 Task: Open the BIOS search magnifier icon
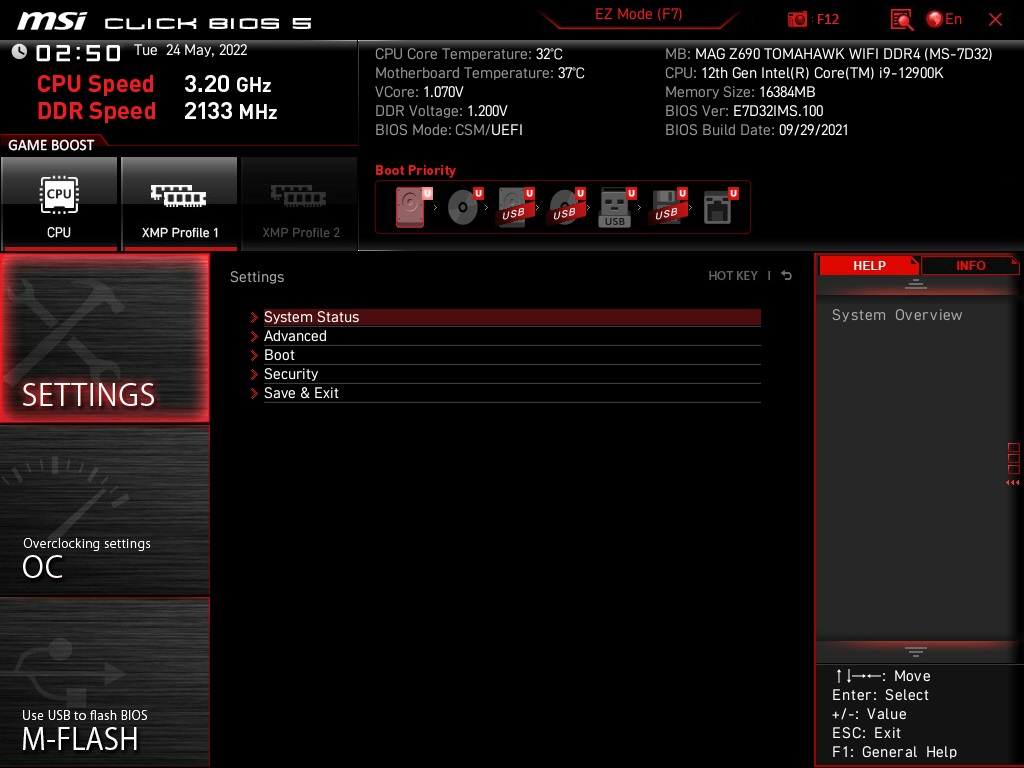(x=901, y=20)
